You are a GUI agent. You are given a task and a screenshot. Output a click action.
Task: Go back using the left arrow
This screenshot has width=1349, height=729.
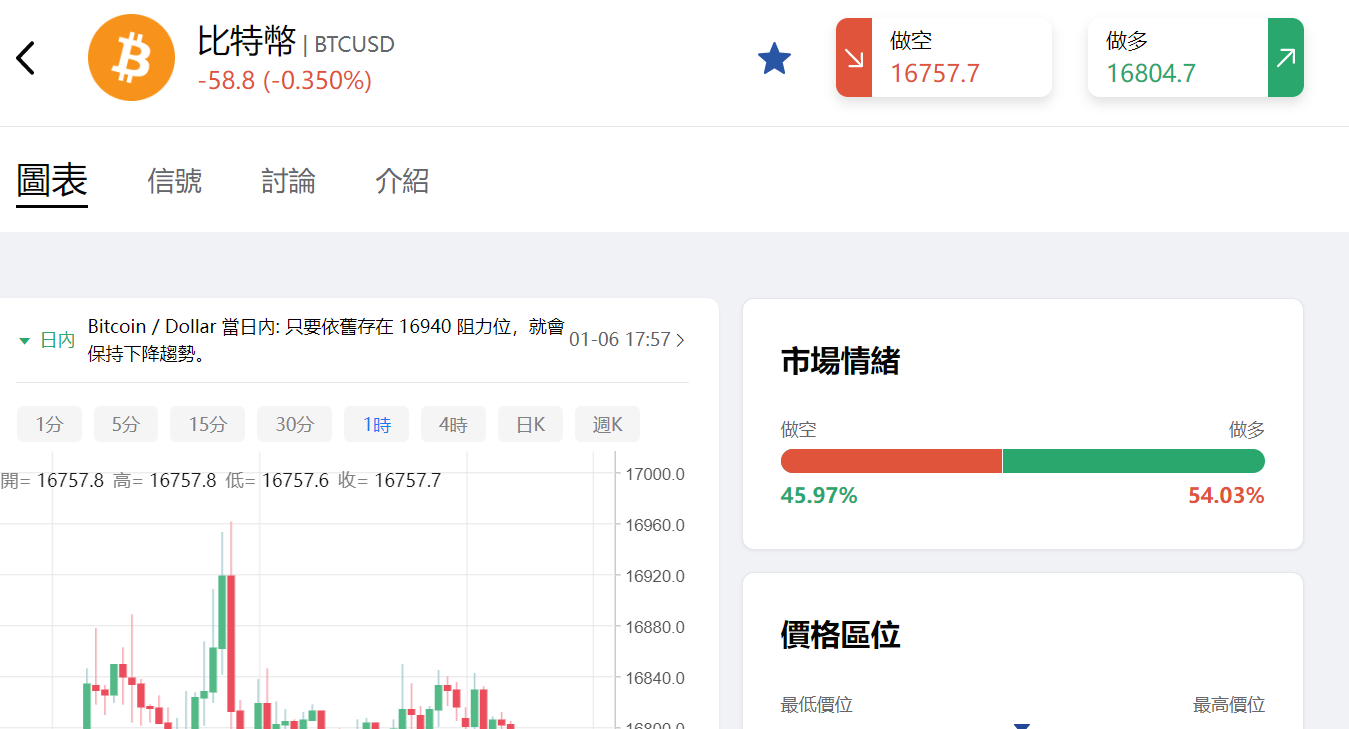26,58
